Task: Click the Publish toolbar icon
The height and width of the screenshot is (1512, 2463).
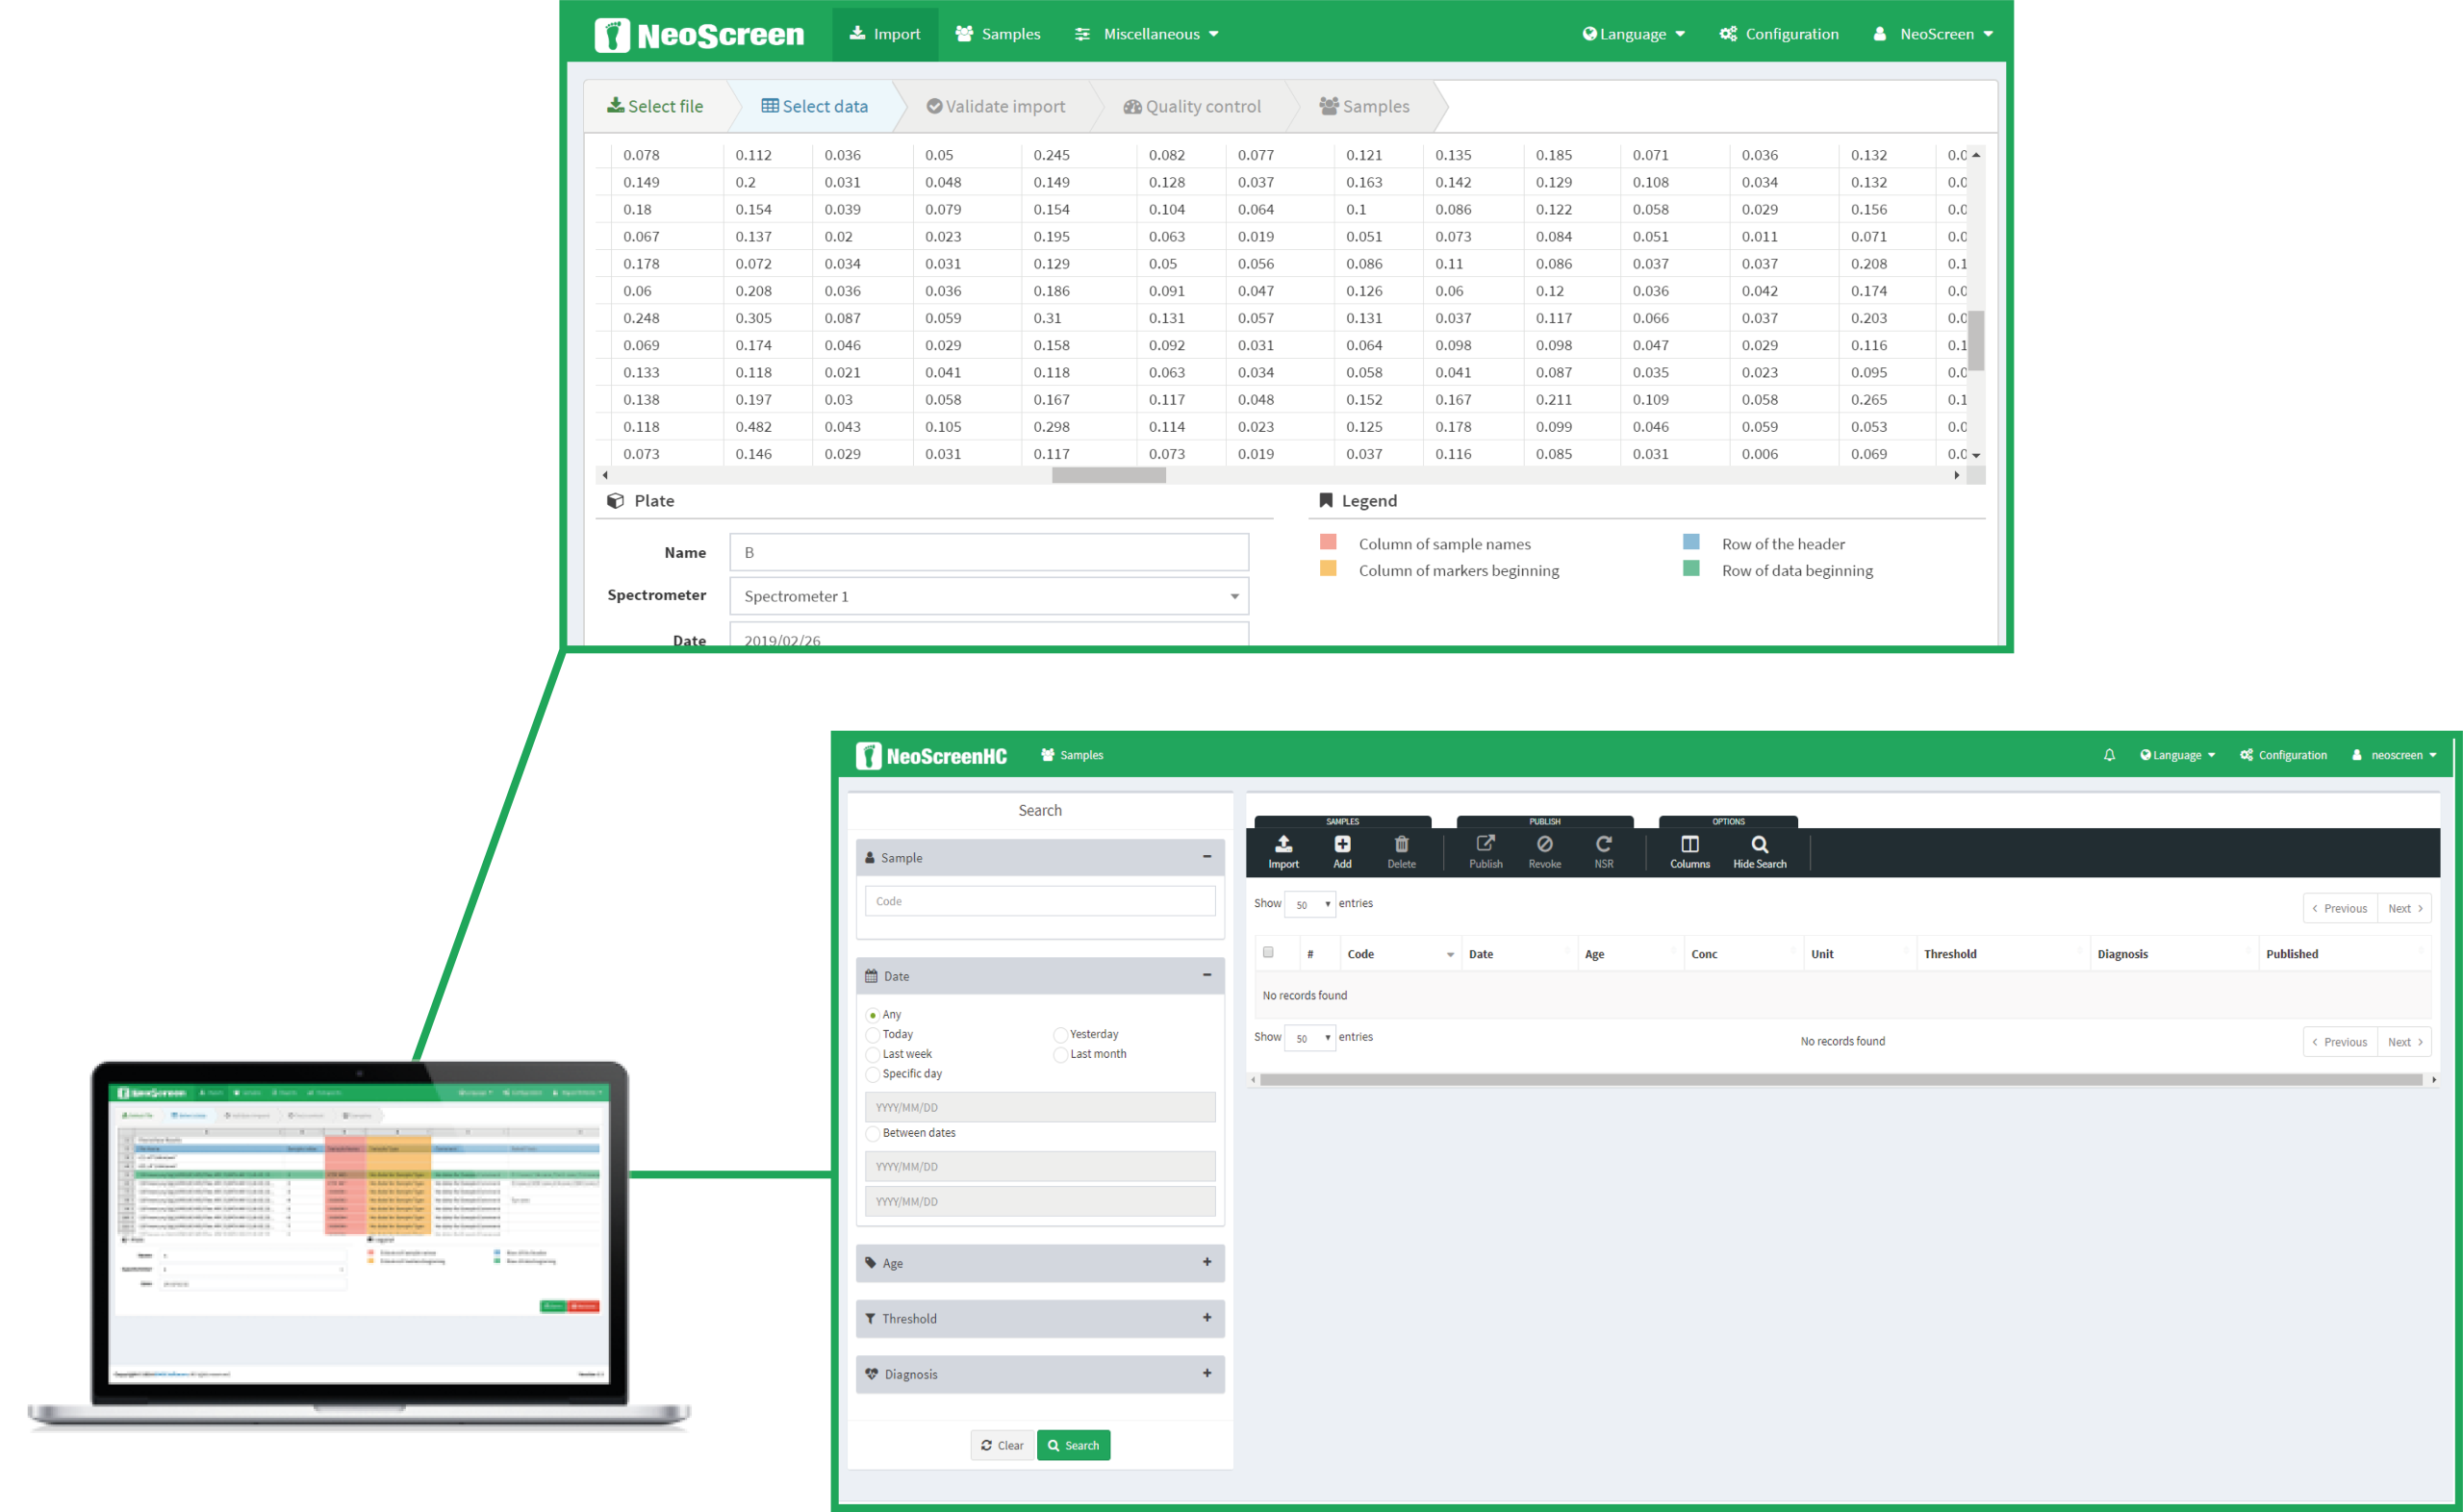Action: click(1485, 852)
